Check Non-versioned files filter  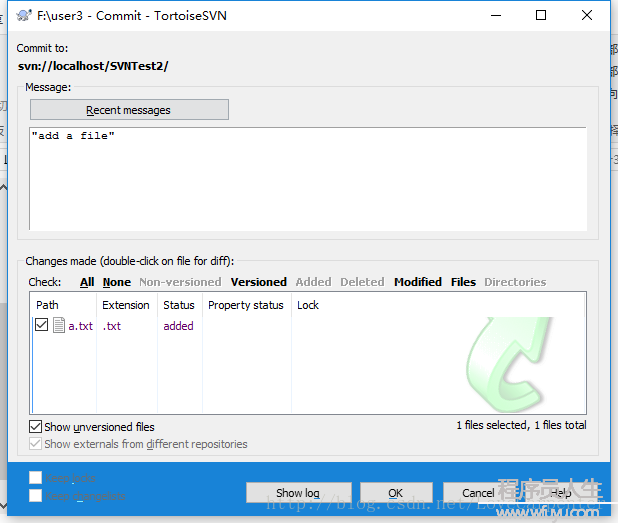click(180, 282)
